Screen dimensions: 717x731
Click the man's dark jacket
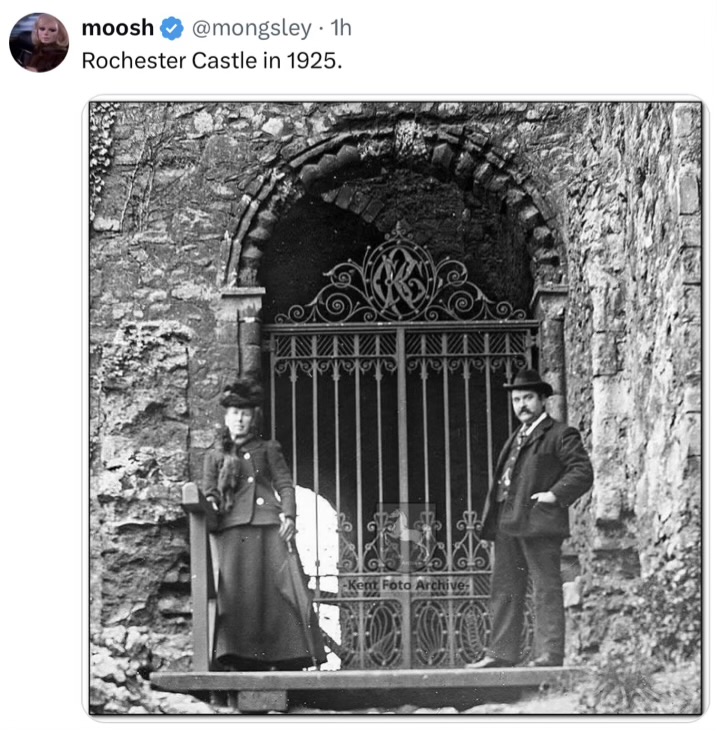click(x=538, y=480)
